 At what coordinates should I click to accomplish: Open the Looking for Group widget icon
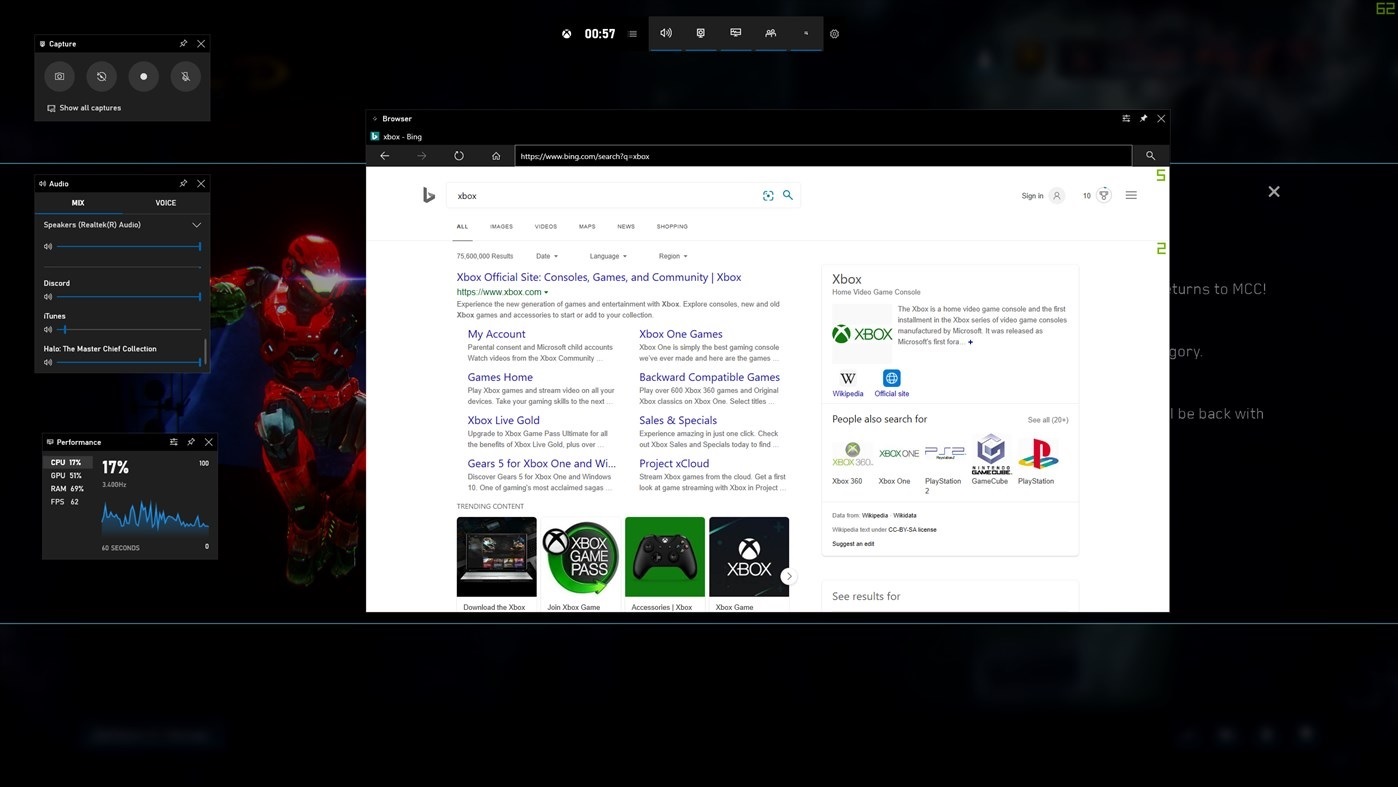point(770,33)
